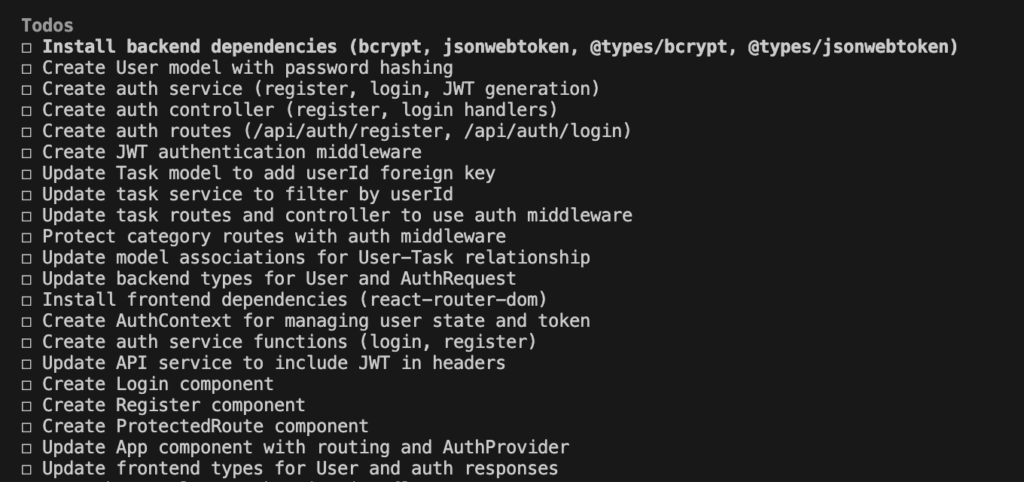The height and width of the screenshot is (482, 1024).
Task: Select Update API service todo line
Action: 273,363
